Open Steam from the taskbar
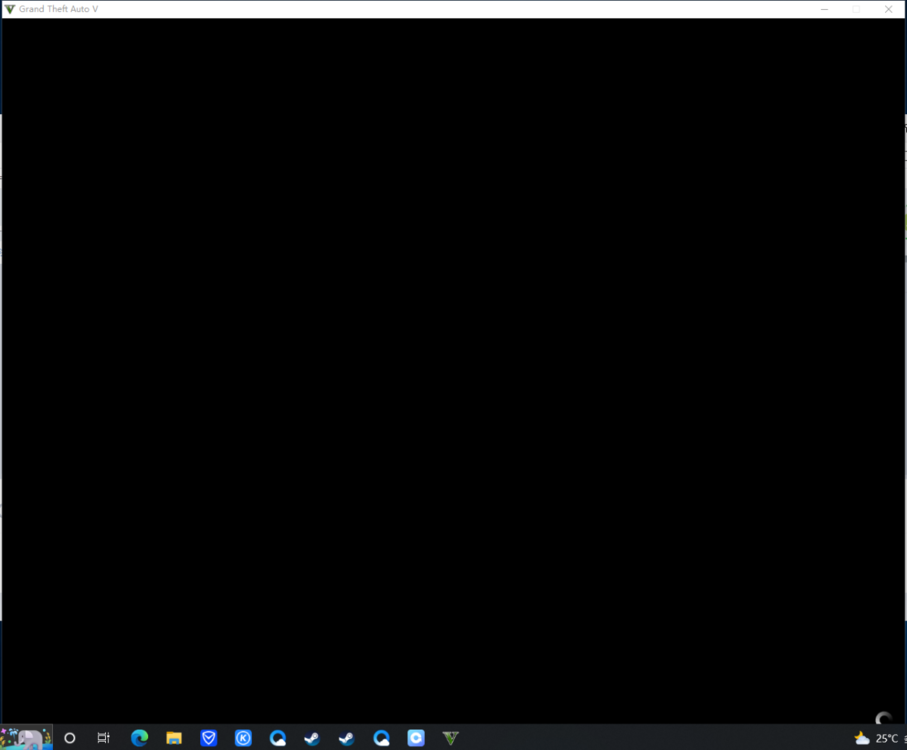This screenshot has height=750, width=907. click(x=311, y=738)
